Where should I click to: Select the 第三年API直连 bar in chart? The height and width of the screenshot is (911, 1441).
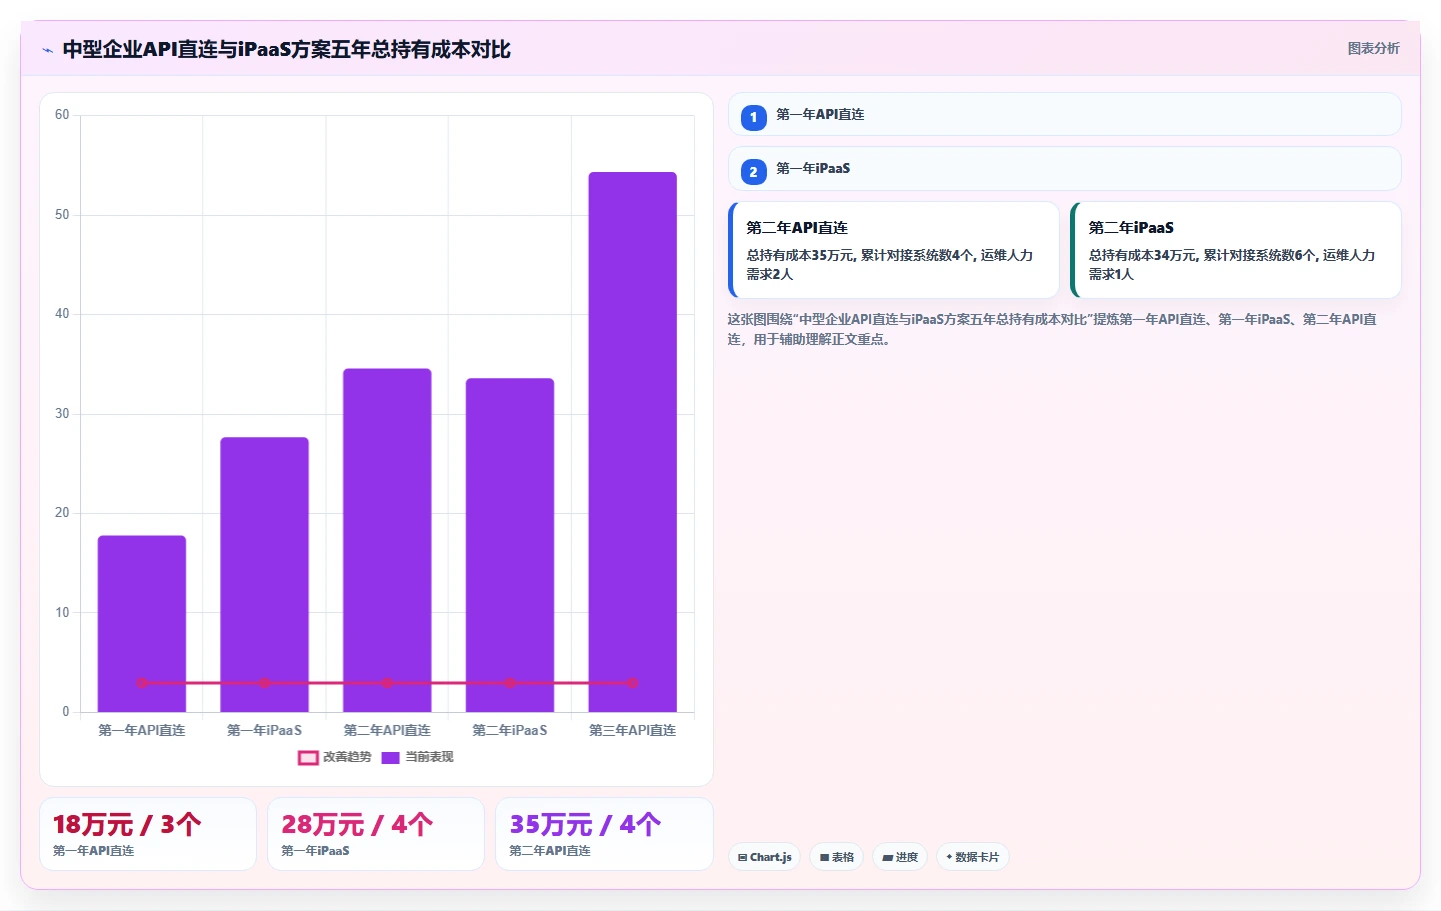pyautogui.click(x=632, y=442)
